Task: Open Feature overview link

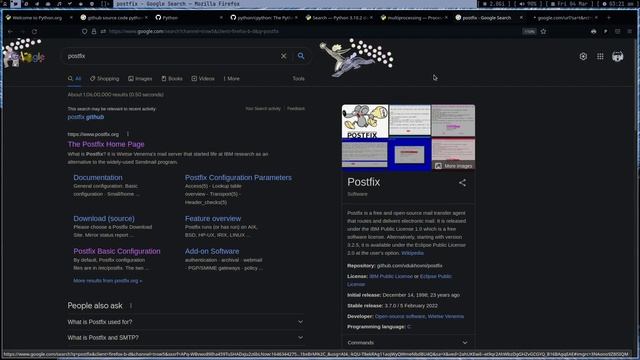Action: coord(213,218)
